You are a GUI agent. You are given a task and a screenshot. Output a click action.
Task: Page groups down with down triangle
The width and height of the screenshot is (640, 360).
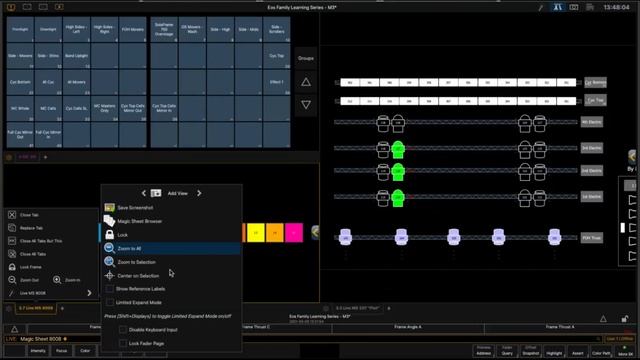coord(306,105)
